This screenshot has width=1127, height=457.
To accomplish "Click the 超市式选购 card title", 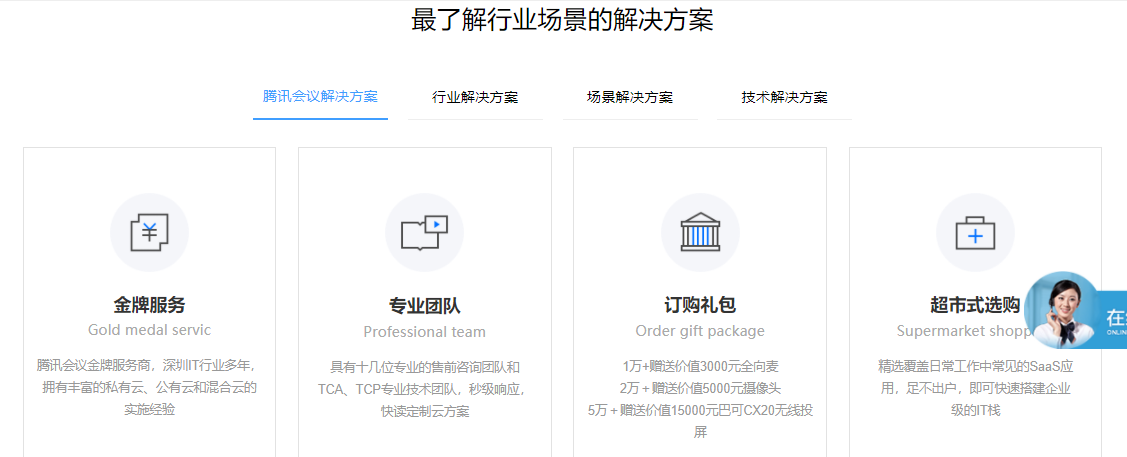I will (x=975, y=305).
